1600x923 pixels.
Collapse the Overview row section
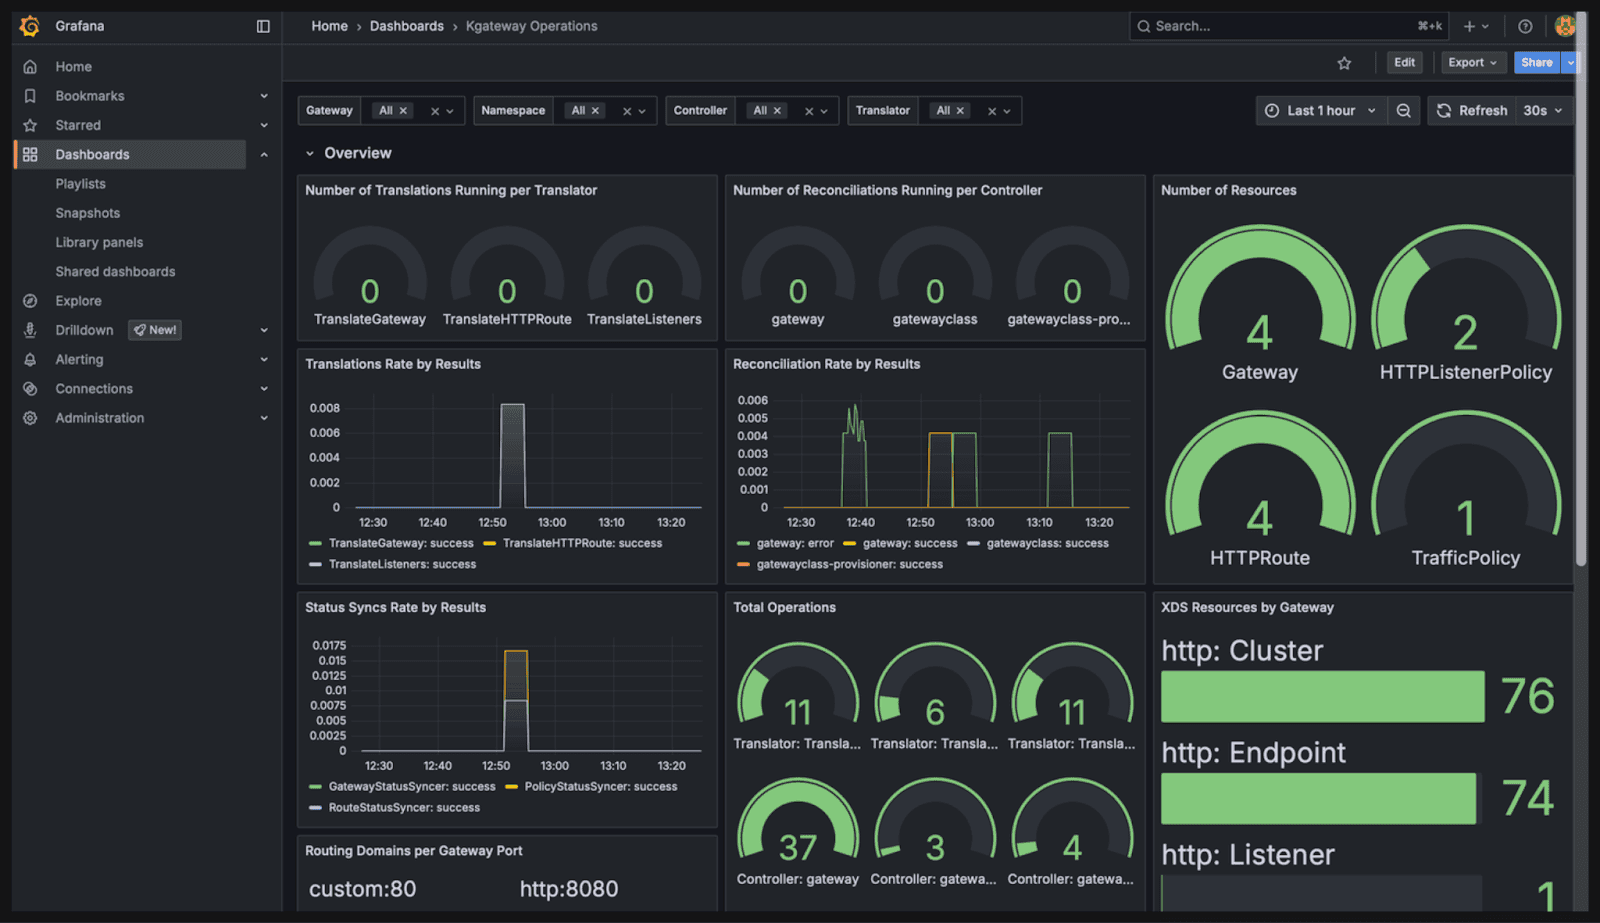pyautogui.click(x=311, y=152)
